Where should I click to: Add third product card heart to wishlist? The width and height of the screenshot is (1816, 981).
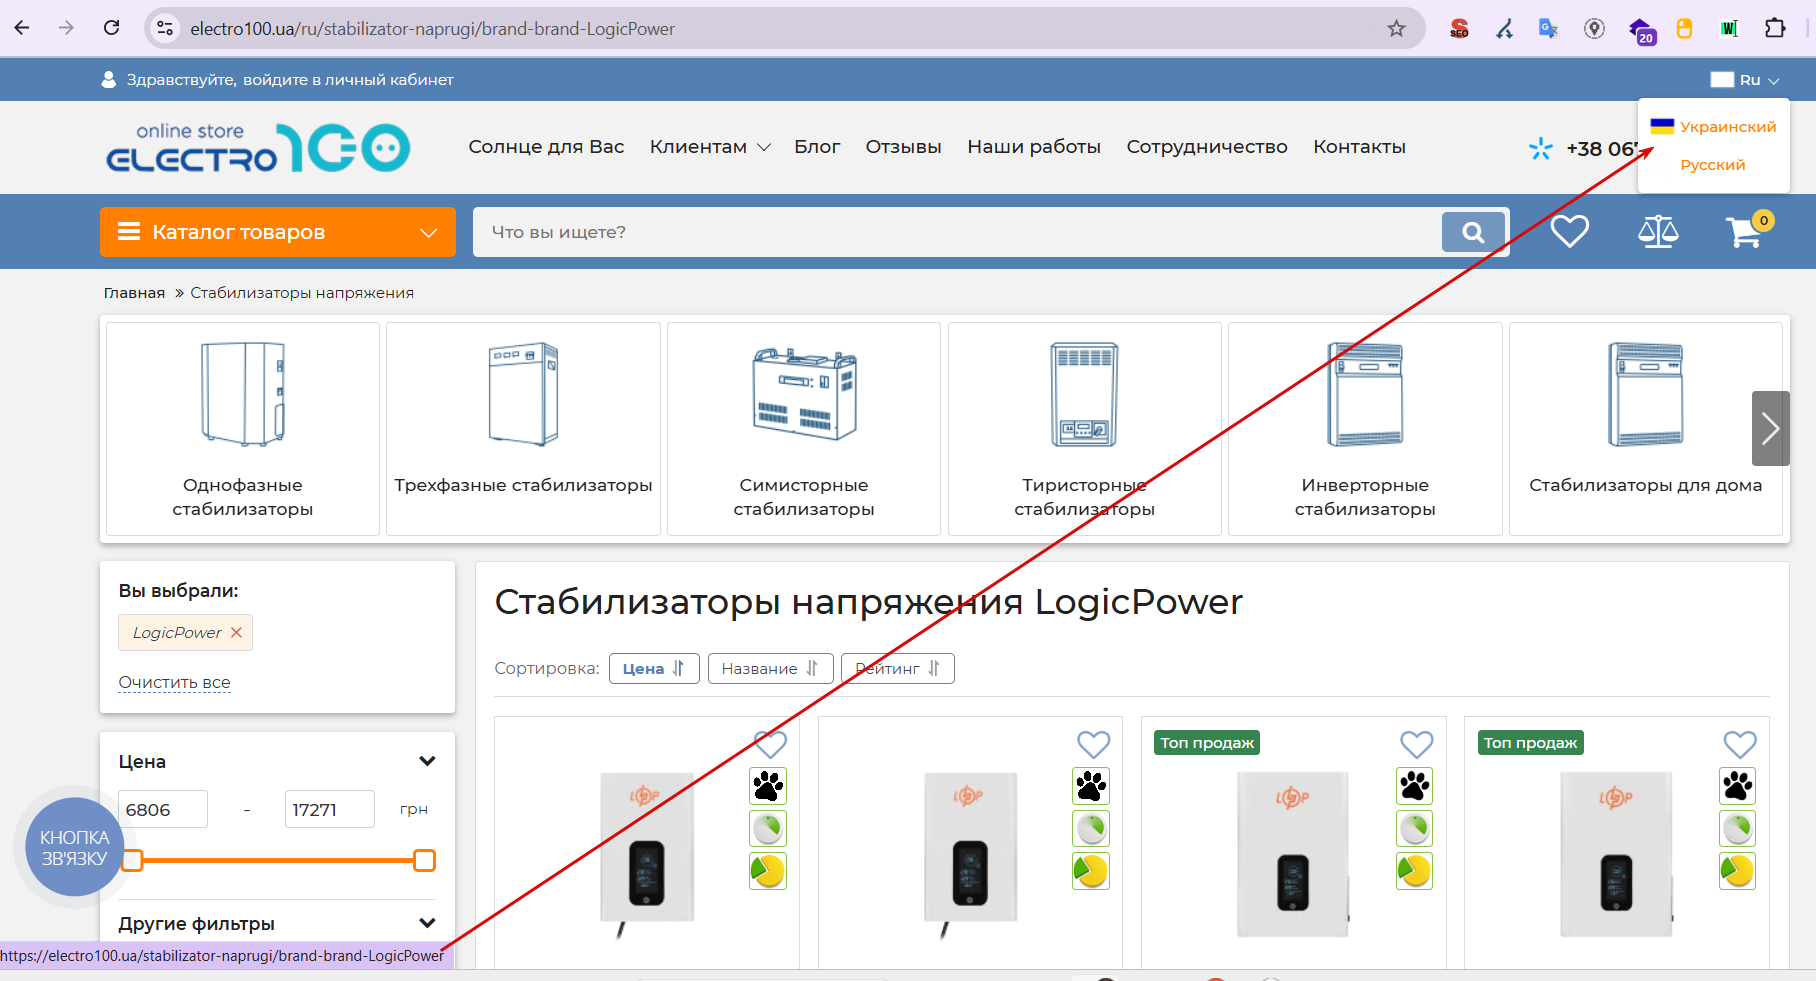point(1416,744)
